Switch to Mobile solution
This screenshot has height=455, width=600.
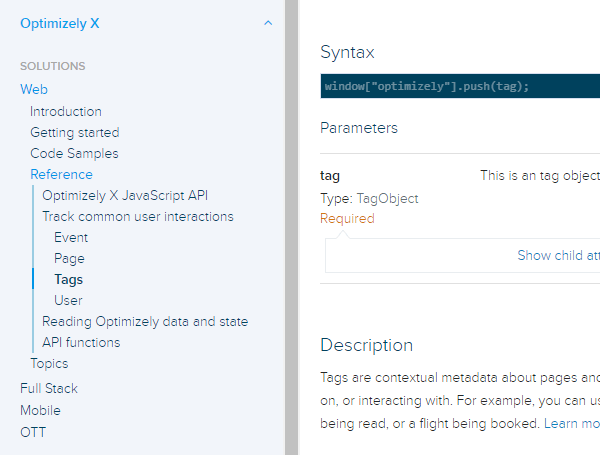click(40, 410)
